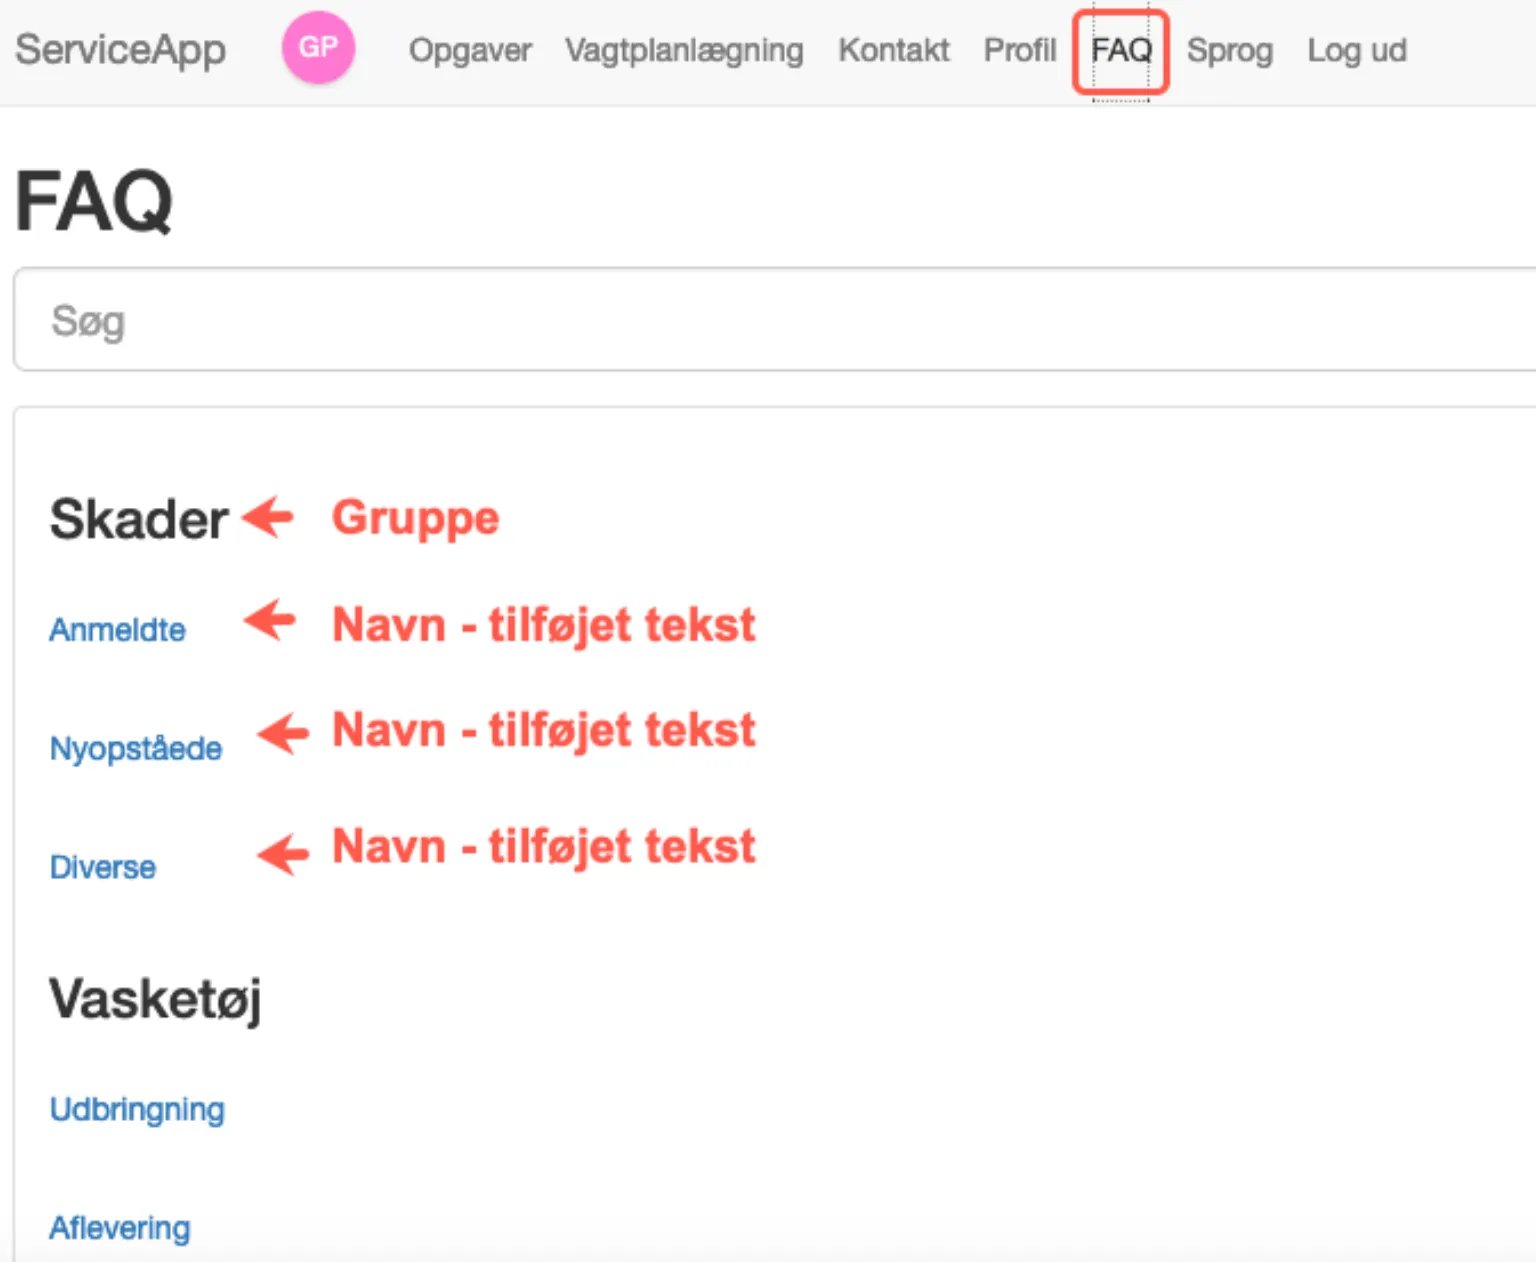Open the Aflevering FAQ entry
This screenshot has height=1262, width=1536.
(x=120, y=1227)
